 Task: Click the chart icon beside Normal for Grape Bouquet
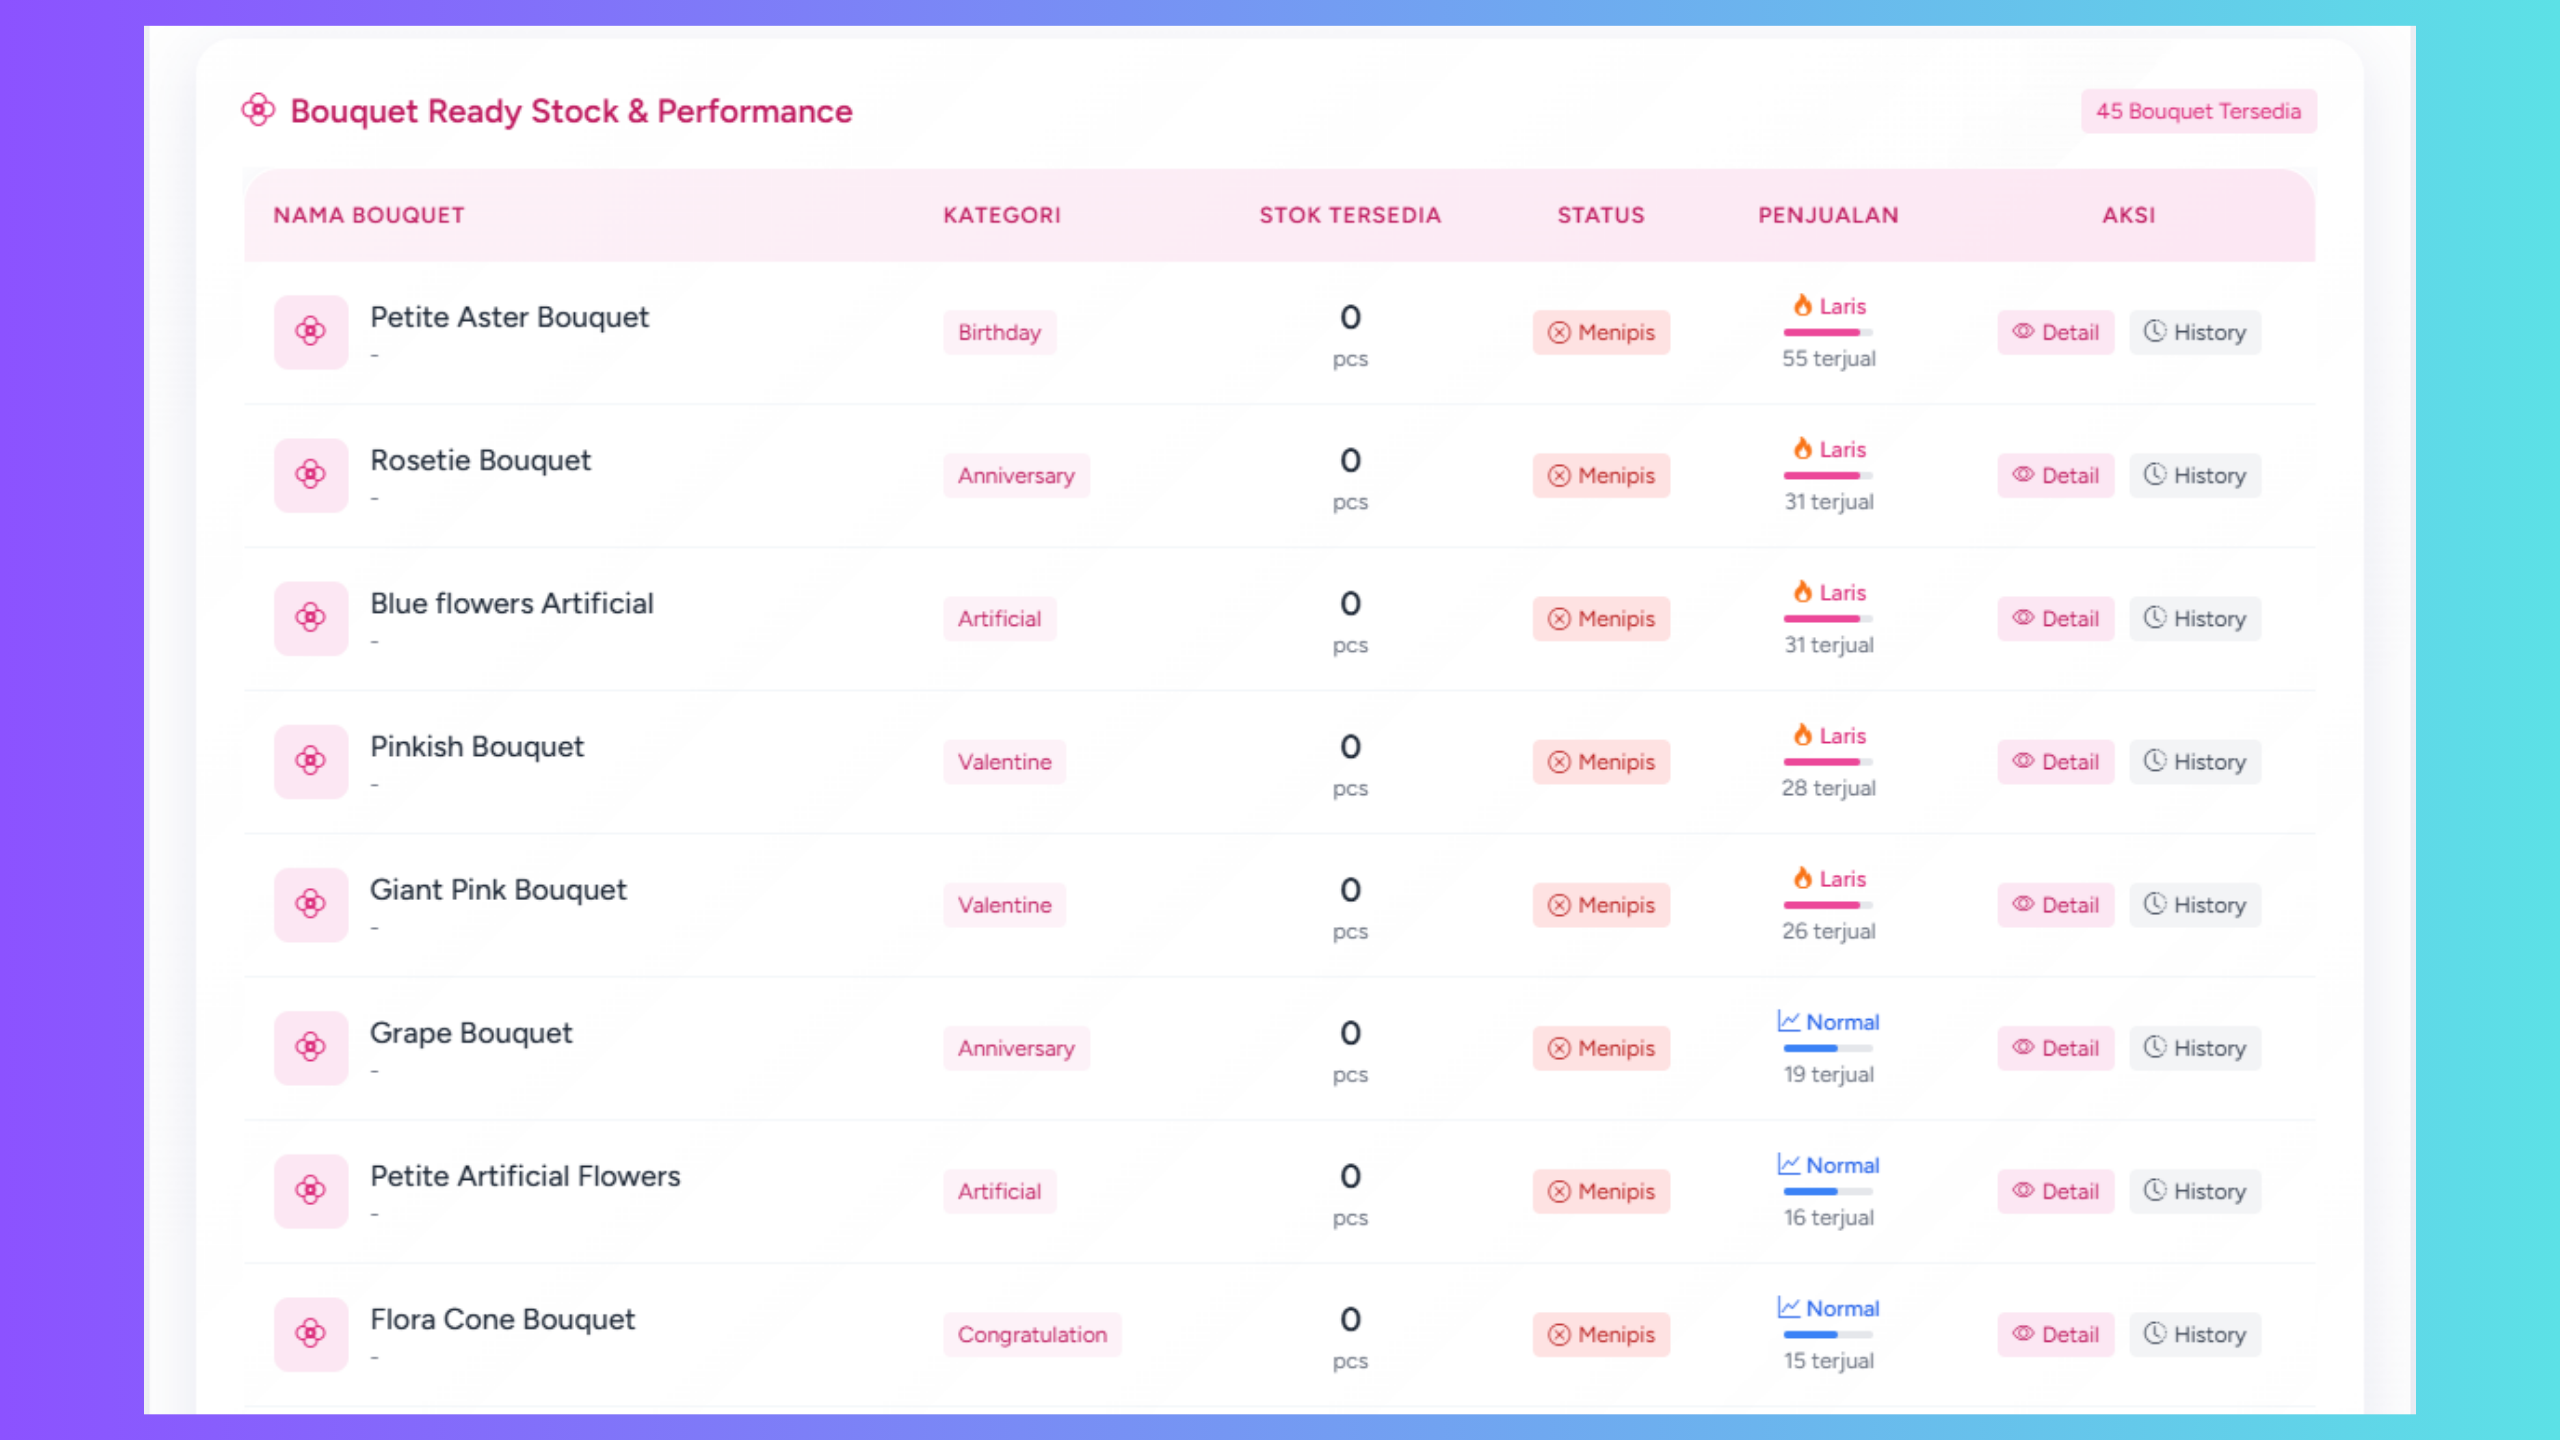tap(1787, 1021)
